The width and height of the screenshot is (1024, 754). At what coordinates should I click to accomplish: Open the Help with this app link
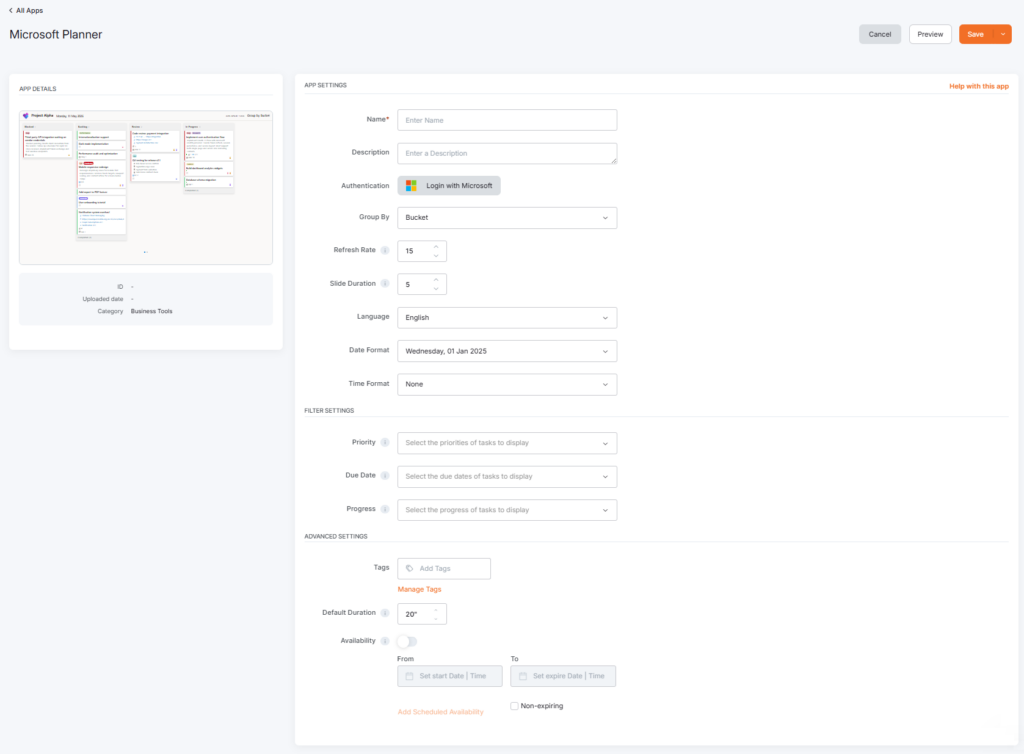point(979,86)
